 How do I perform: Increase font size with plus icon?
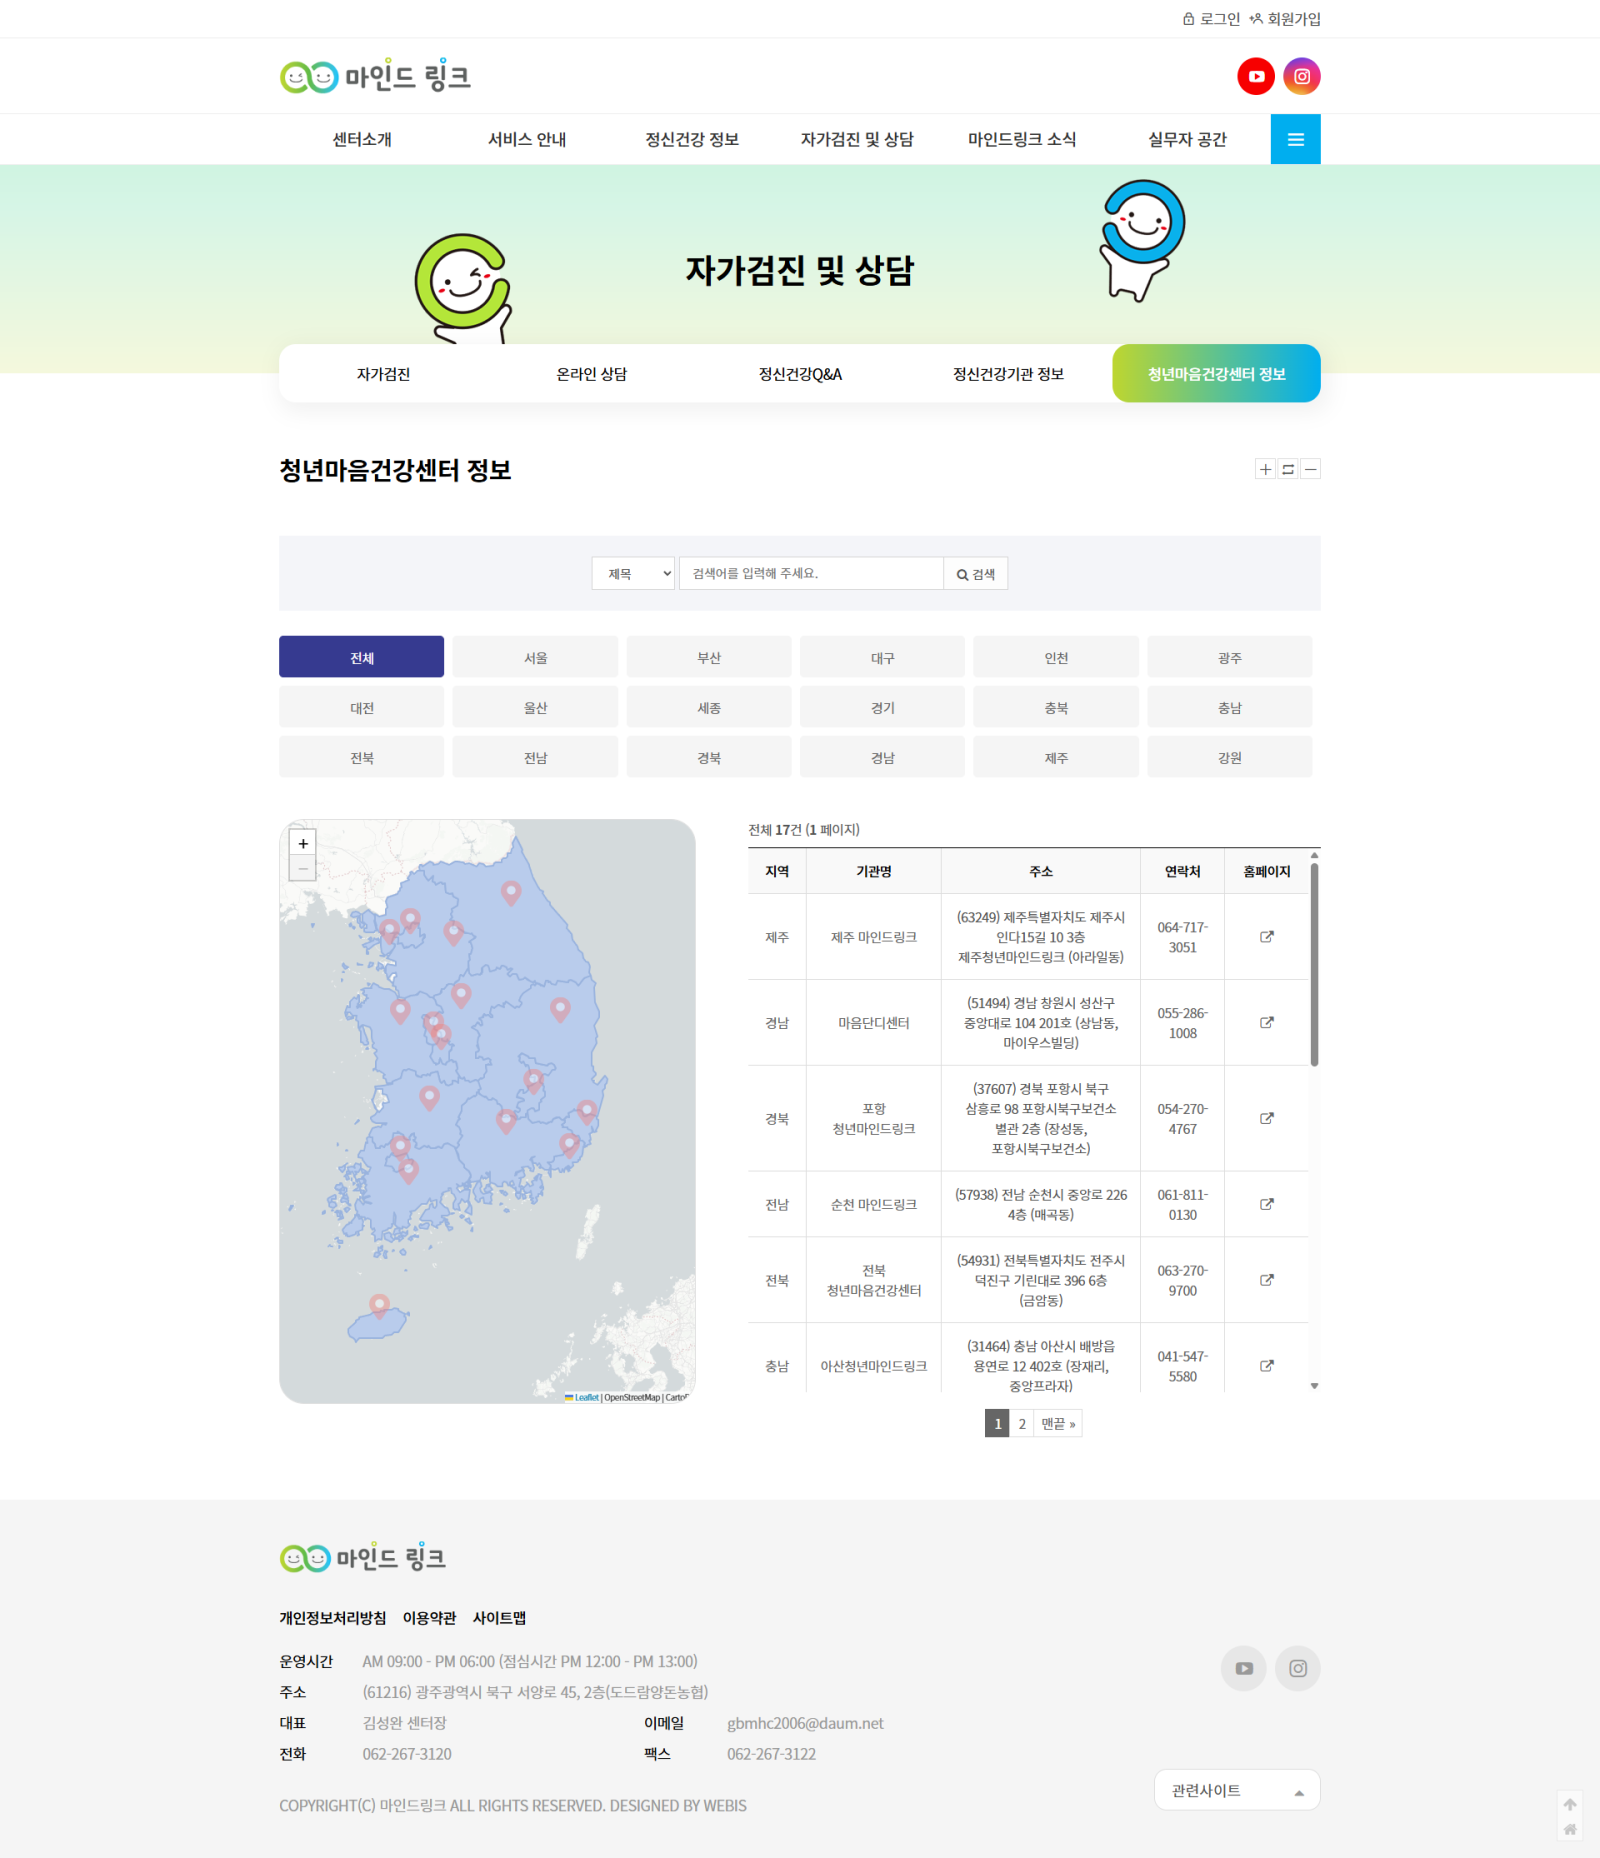pyautogui.click(x=1265, y=469)
